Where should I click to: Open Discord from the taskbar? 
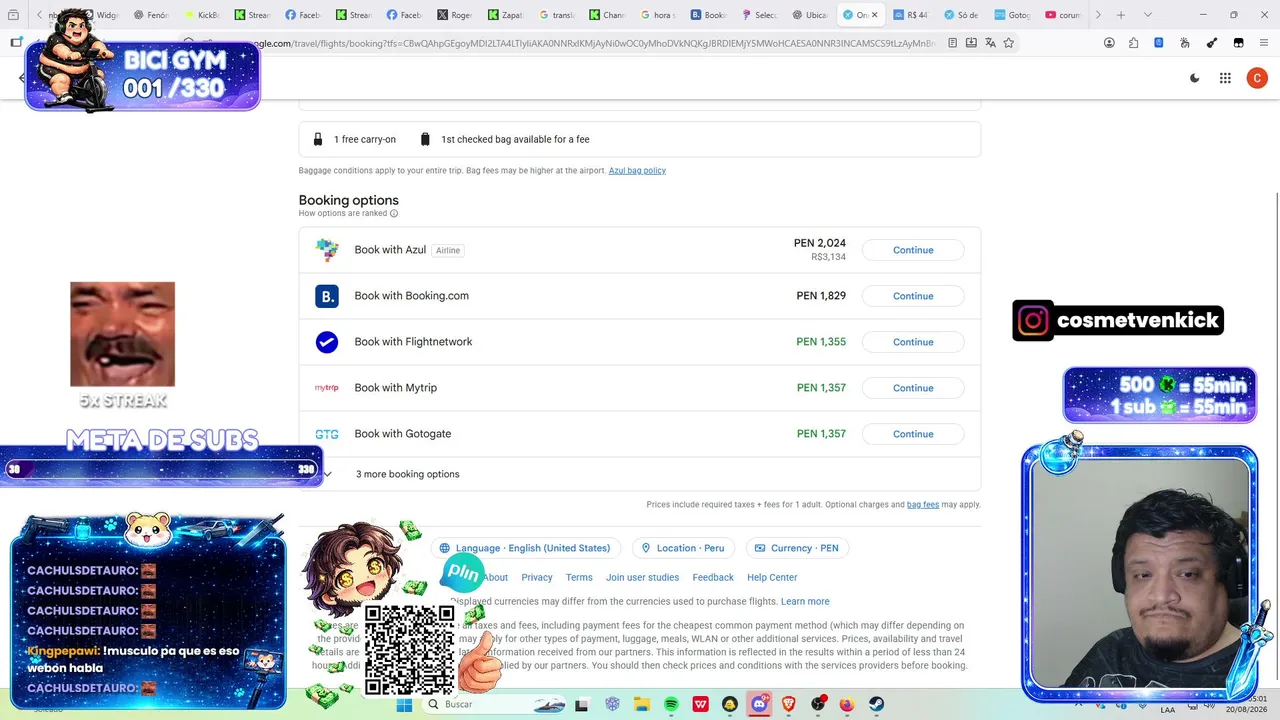[x=759, y=704]
